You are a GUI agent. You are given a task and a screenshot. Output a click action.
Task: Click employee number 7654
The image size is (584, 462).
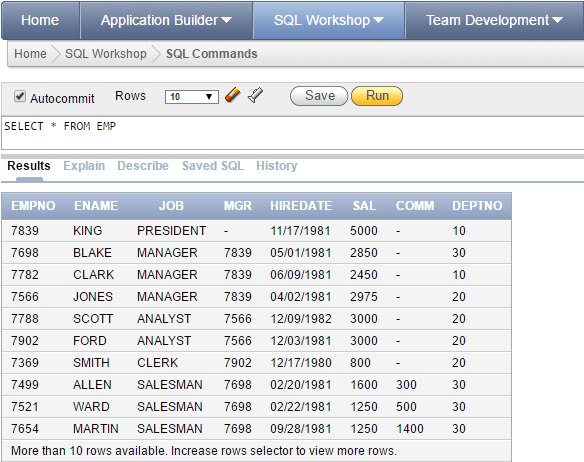pos(25,428)
